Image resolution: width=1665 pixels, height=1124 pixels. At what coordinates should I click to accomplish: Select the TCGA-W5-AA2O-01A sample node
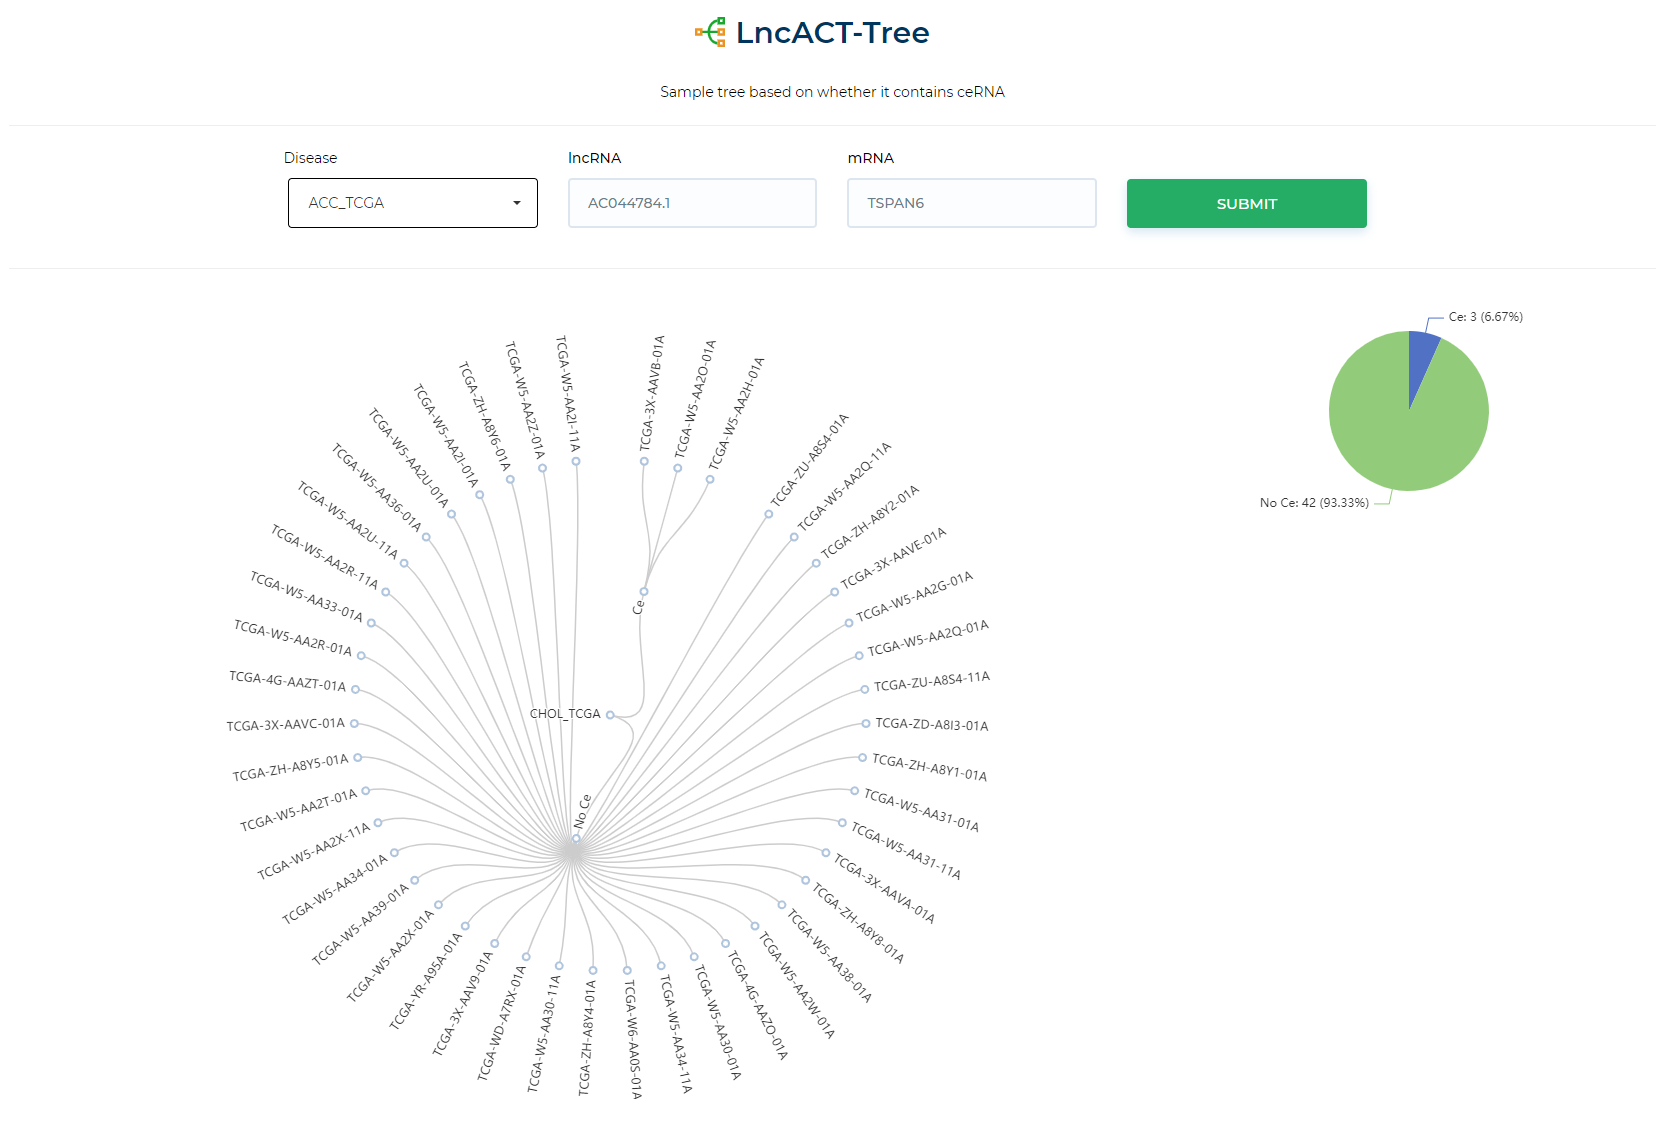click(677, 468)
